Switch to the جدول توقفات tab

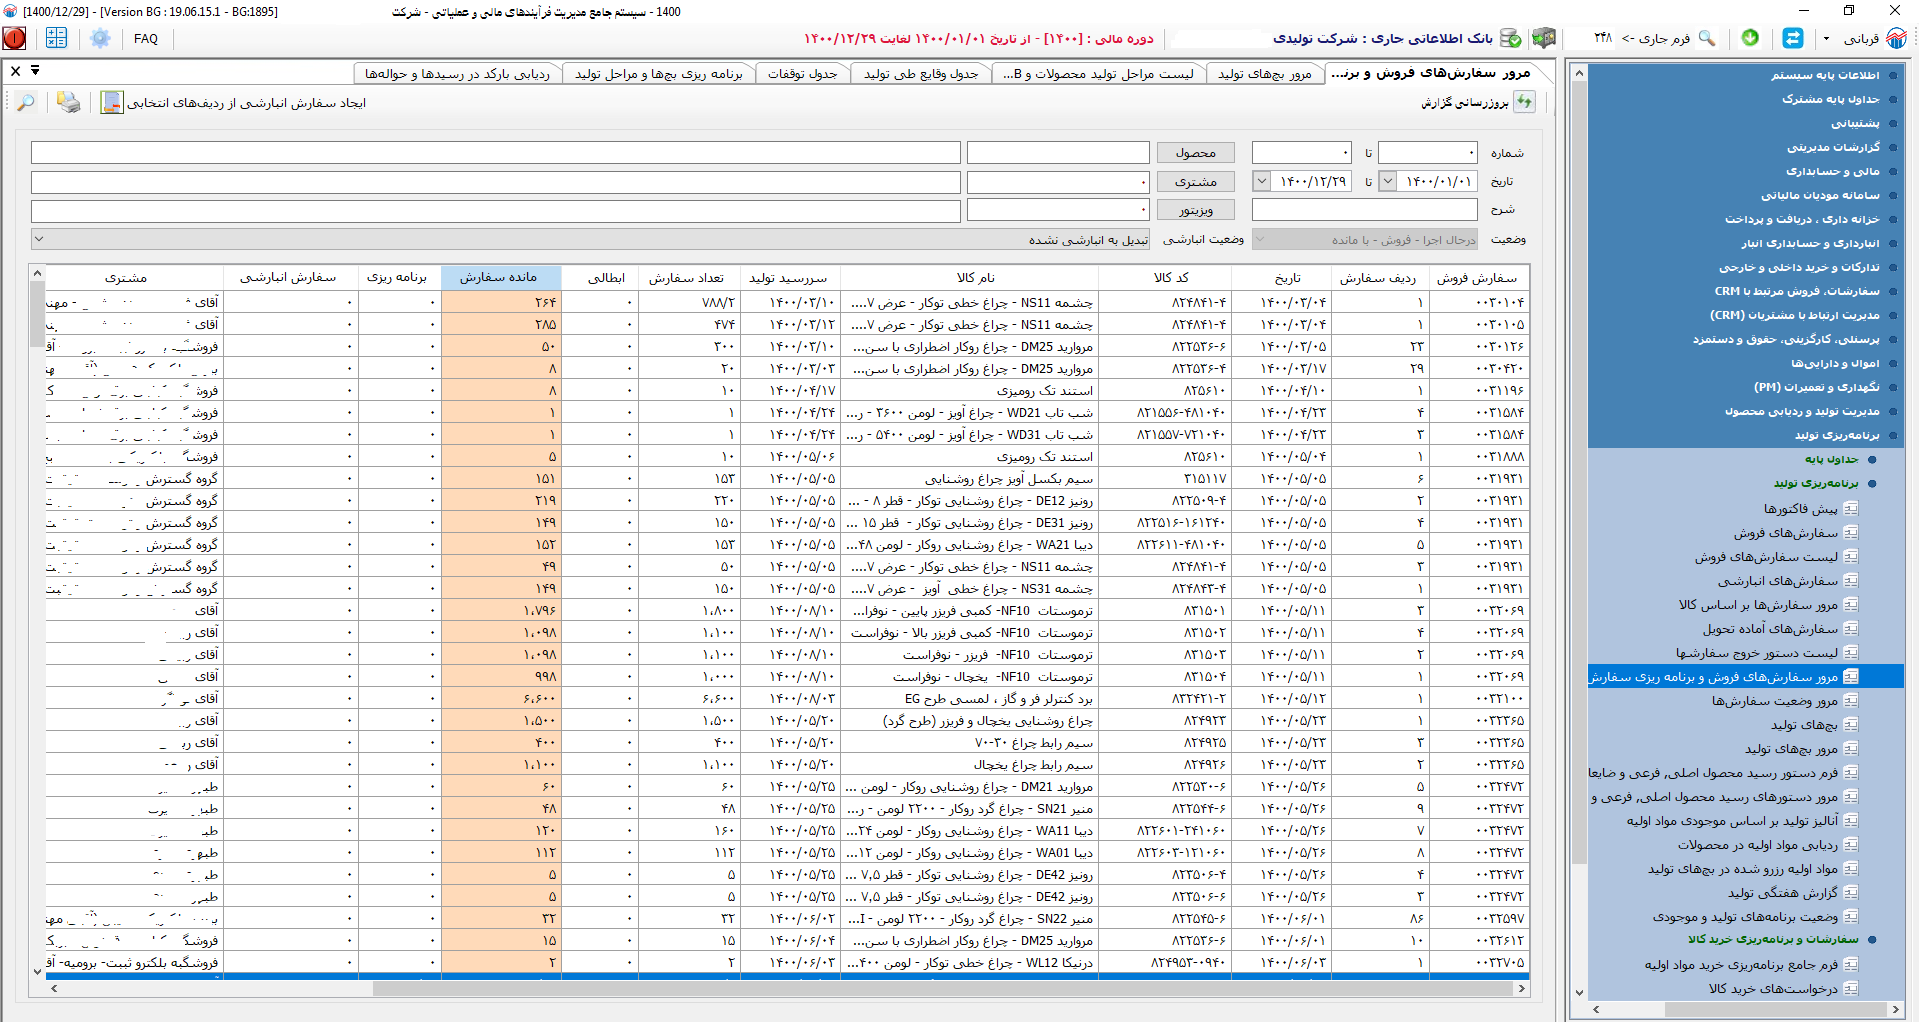(x=802, y=74)
